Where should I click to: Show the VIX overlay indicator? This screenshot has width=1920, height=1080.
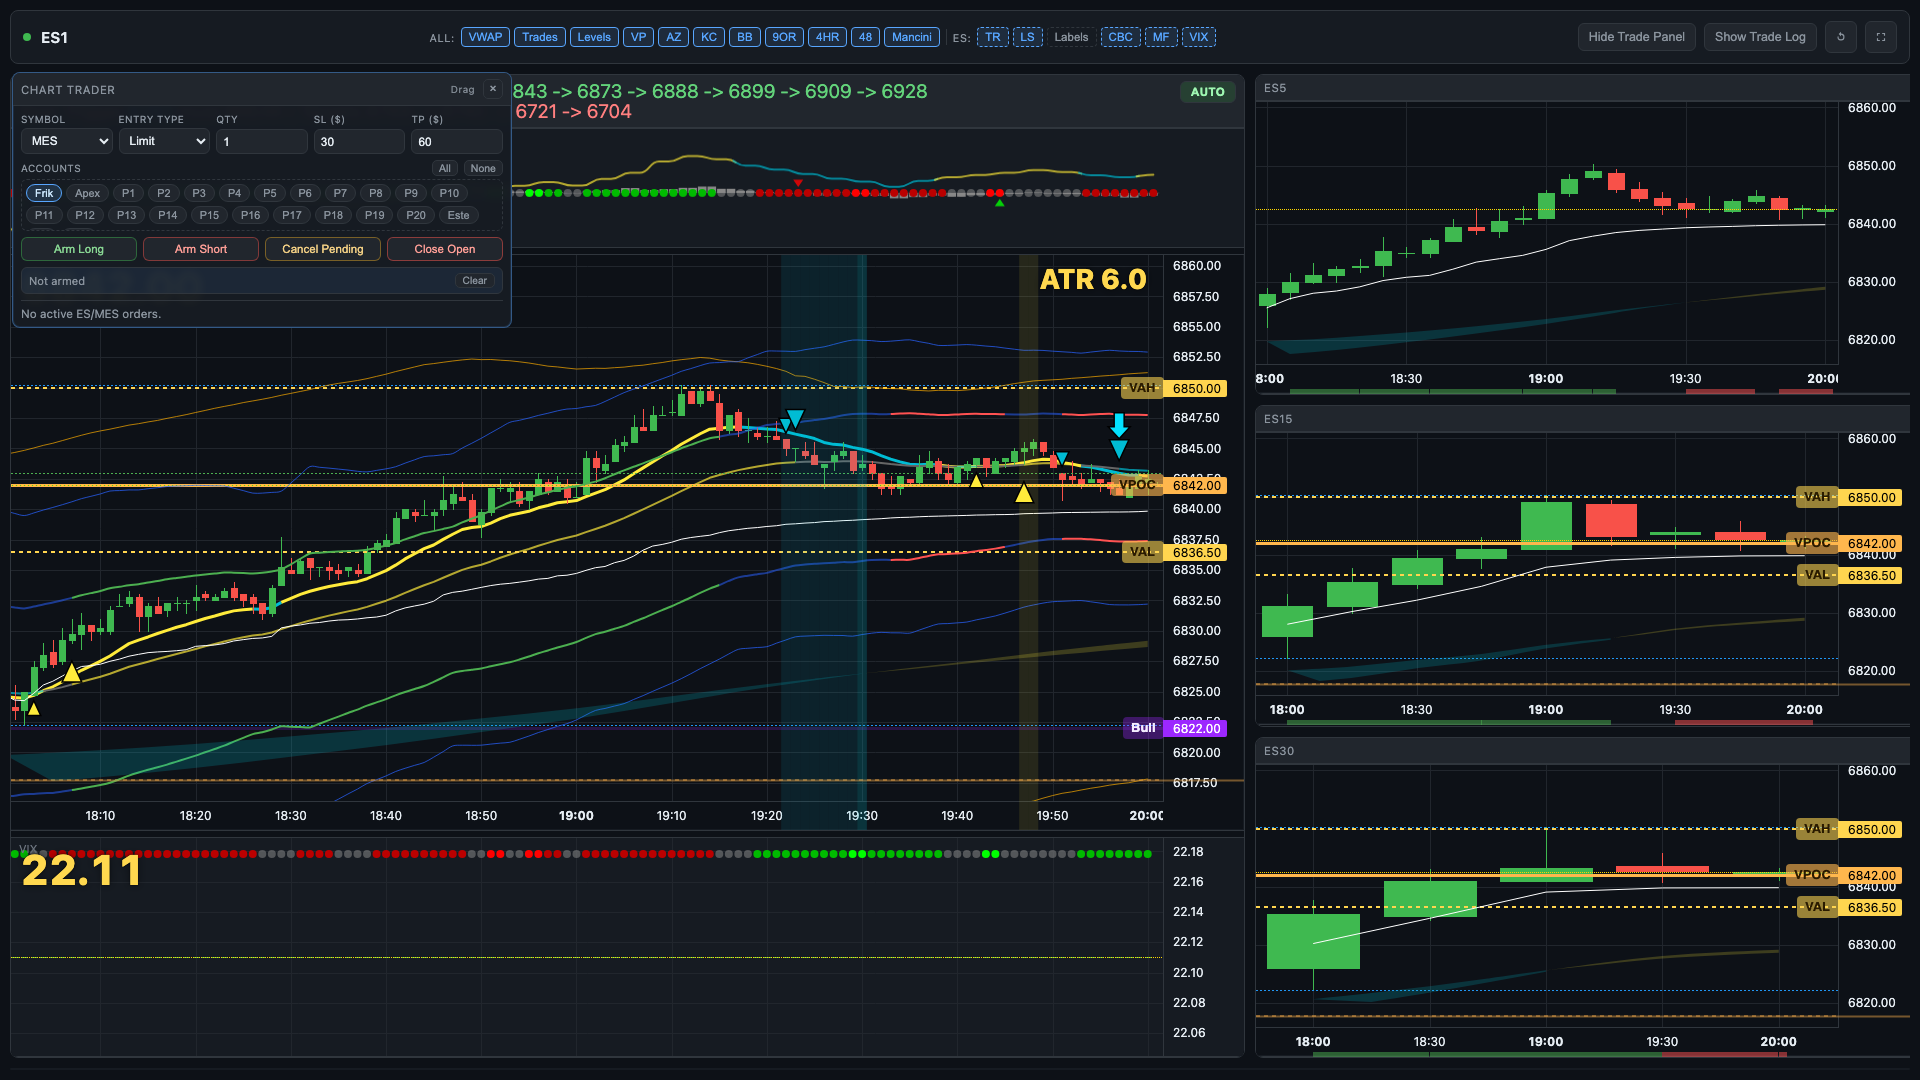pos(1199,36)
